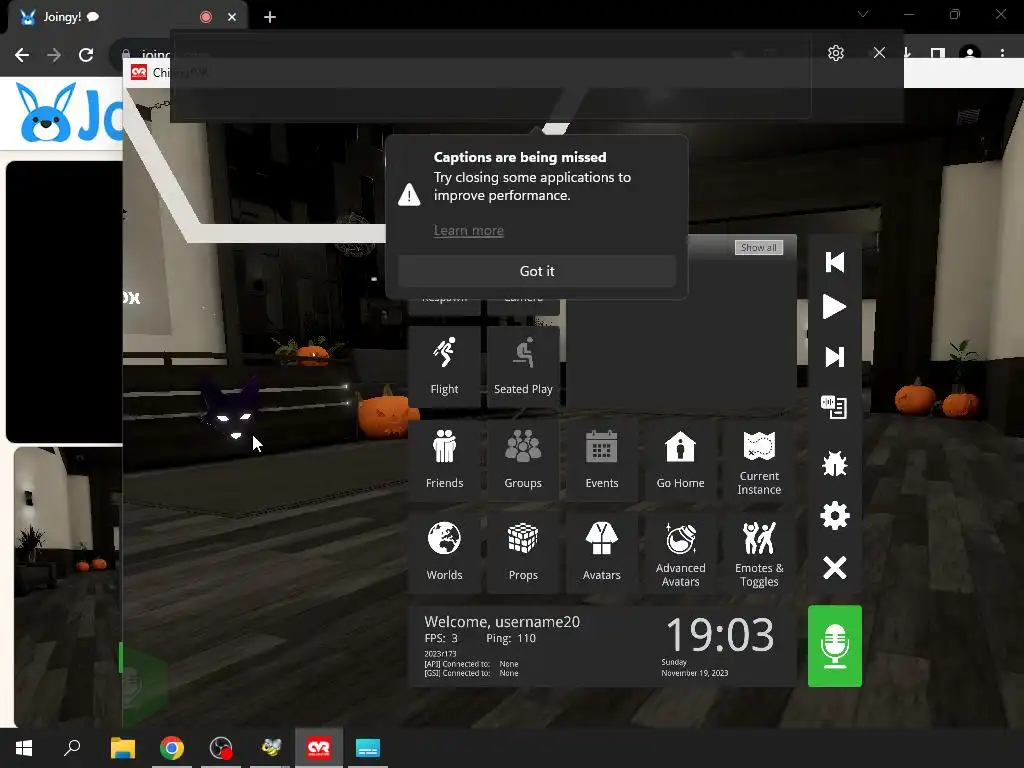Screen dimensions: 1024x768
Task: Open the Avatars menu
Action: [601, 552]
